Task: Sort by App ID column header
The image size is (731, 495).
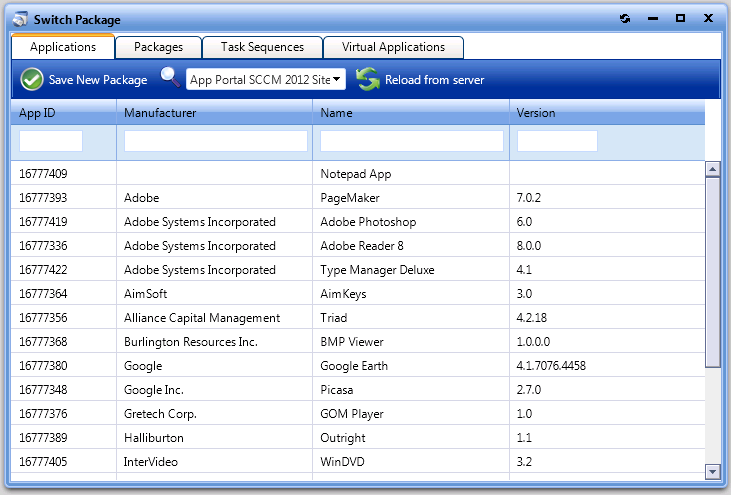Action: (x=63, y=113)
